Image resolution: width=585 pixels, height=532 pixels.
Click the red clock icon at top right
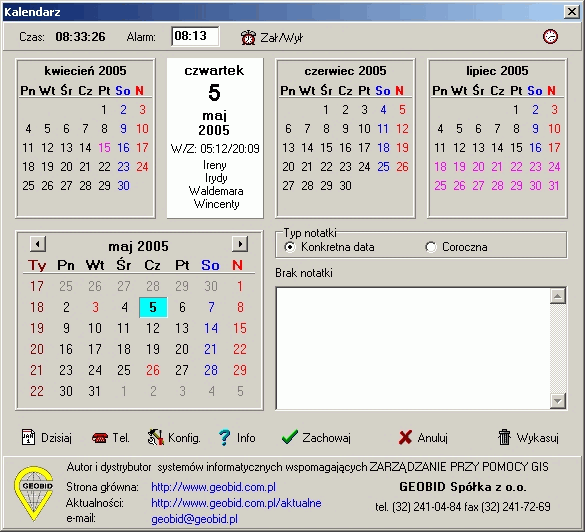(550, 37)
